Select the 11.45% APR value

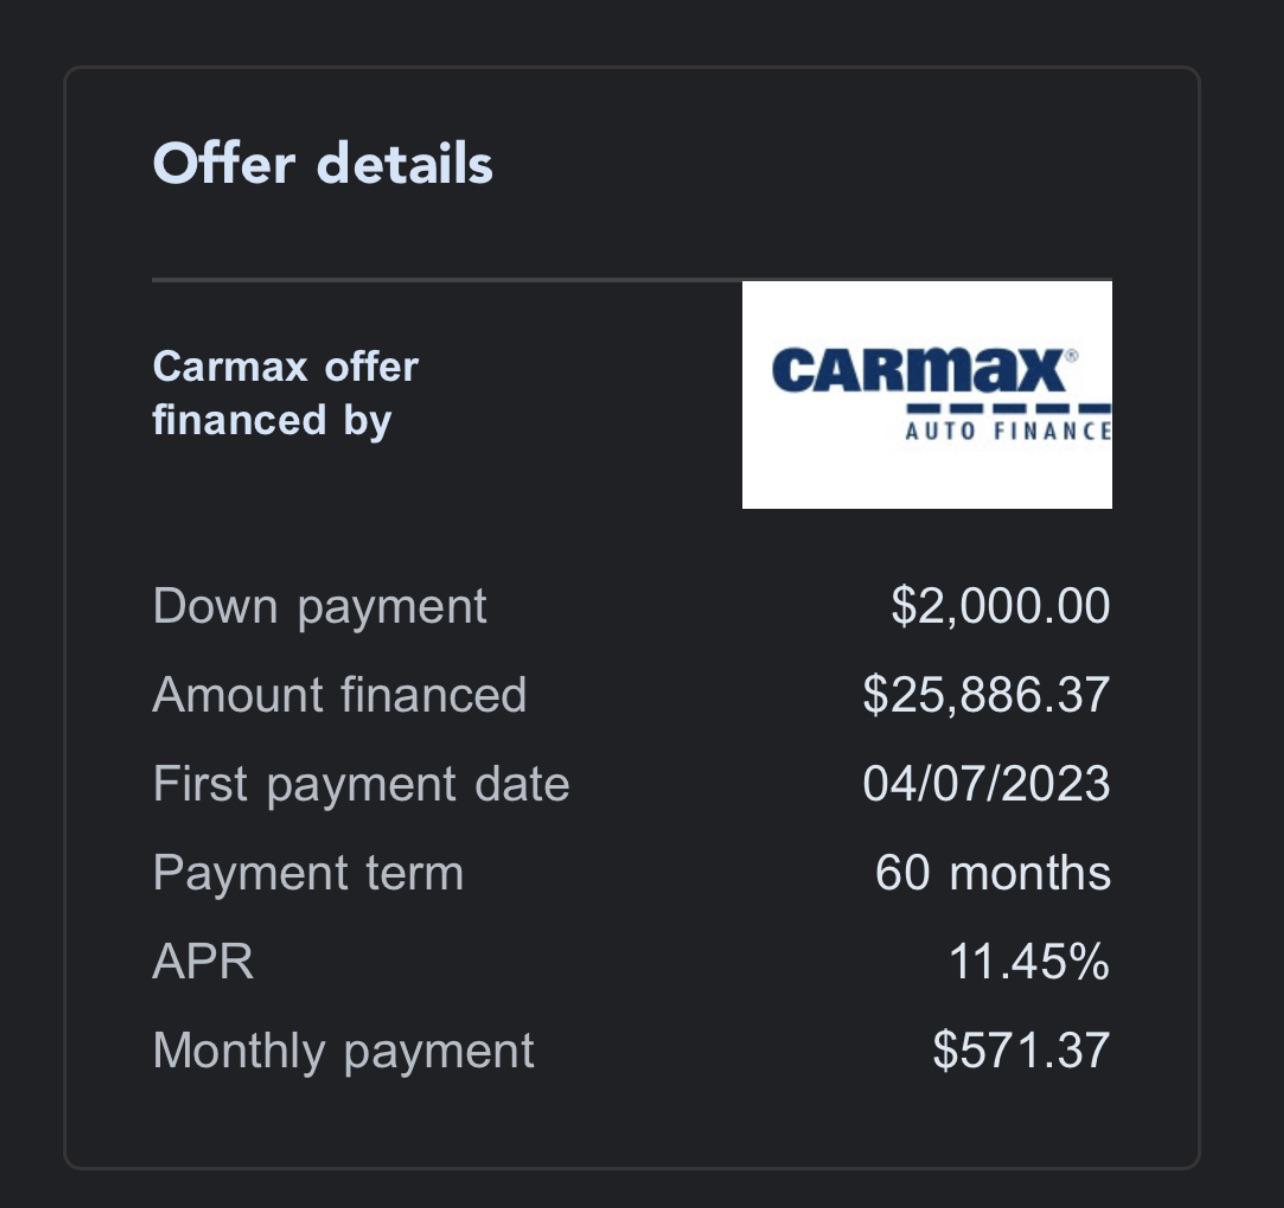(1026, 961)
